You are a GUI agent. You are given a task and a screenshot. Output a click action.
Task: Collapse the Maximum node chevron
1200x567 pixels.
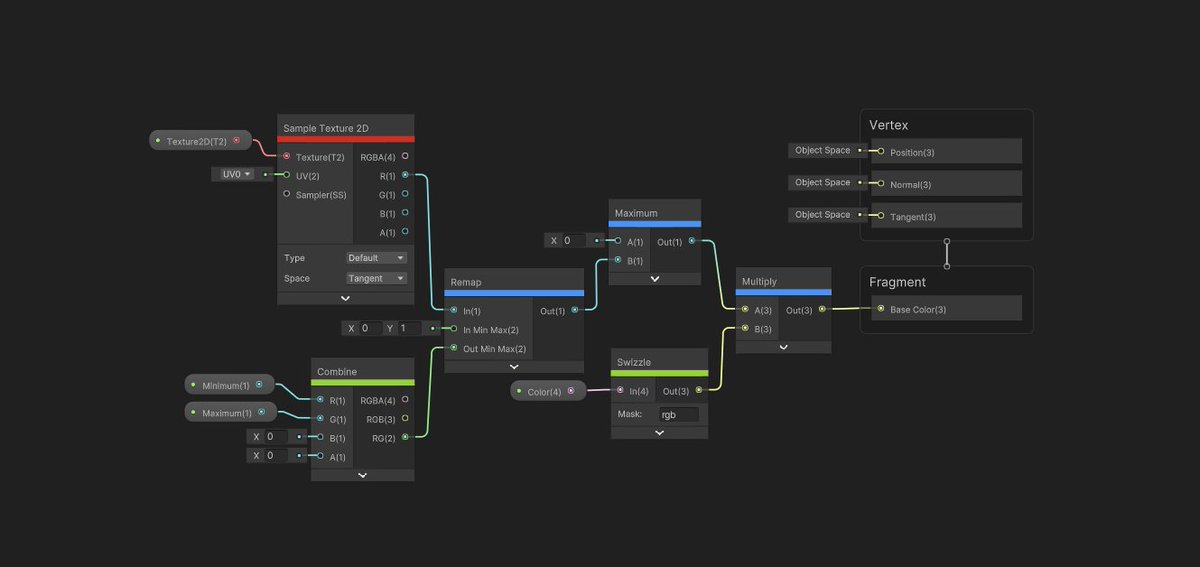(x=655, y=279)
